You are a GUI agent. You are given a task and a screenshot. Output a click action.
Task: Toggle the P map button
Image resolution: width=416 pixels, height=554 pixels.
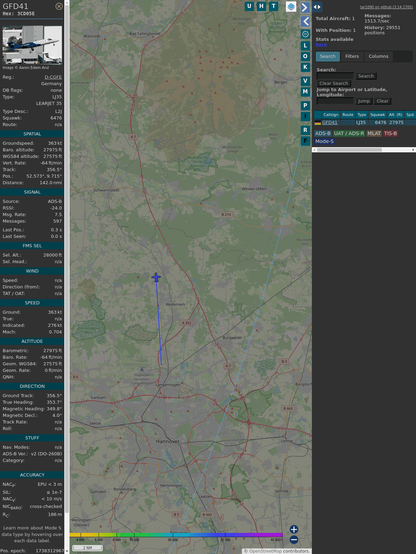click(305, 105)
